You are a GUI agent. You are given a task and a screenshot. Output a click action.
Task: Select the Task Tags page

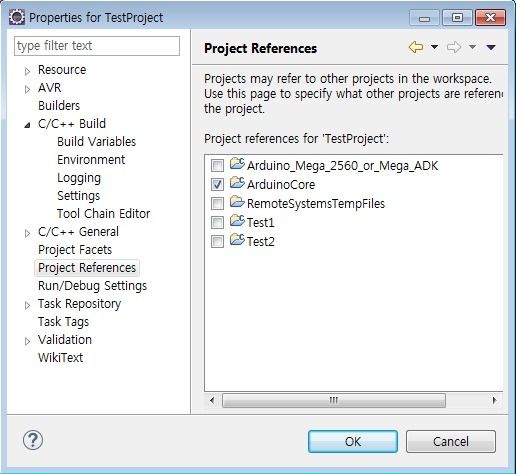[x=63, y=322]
